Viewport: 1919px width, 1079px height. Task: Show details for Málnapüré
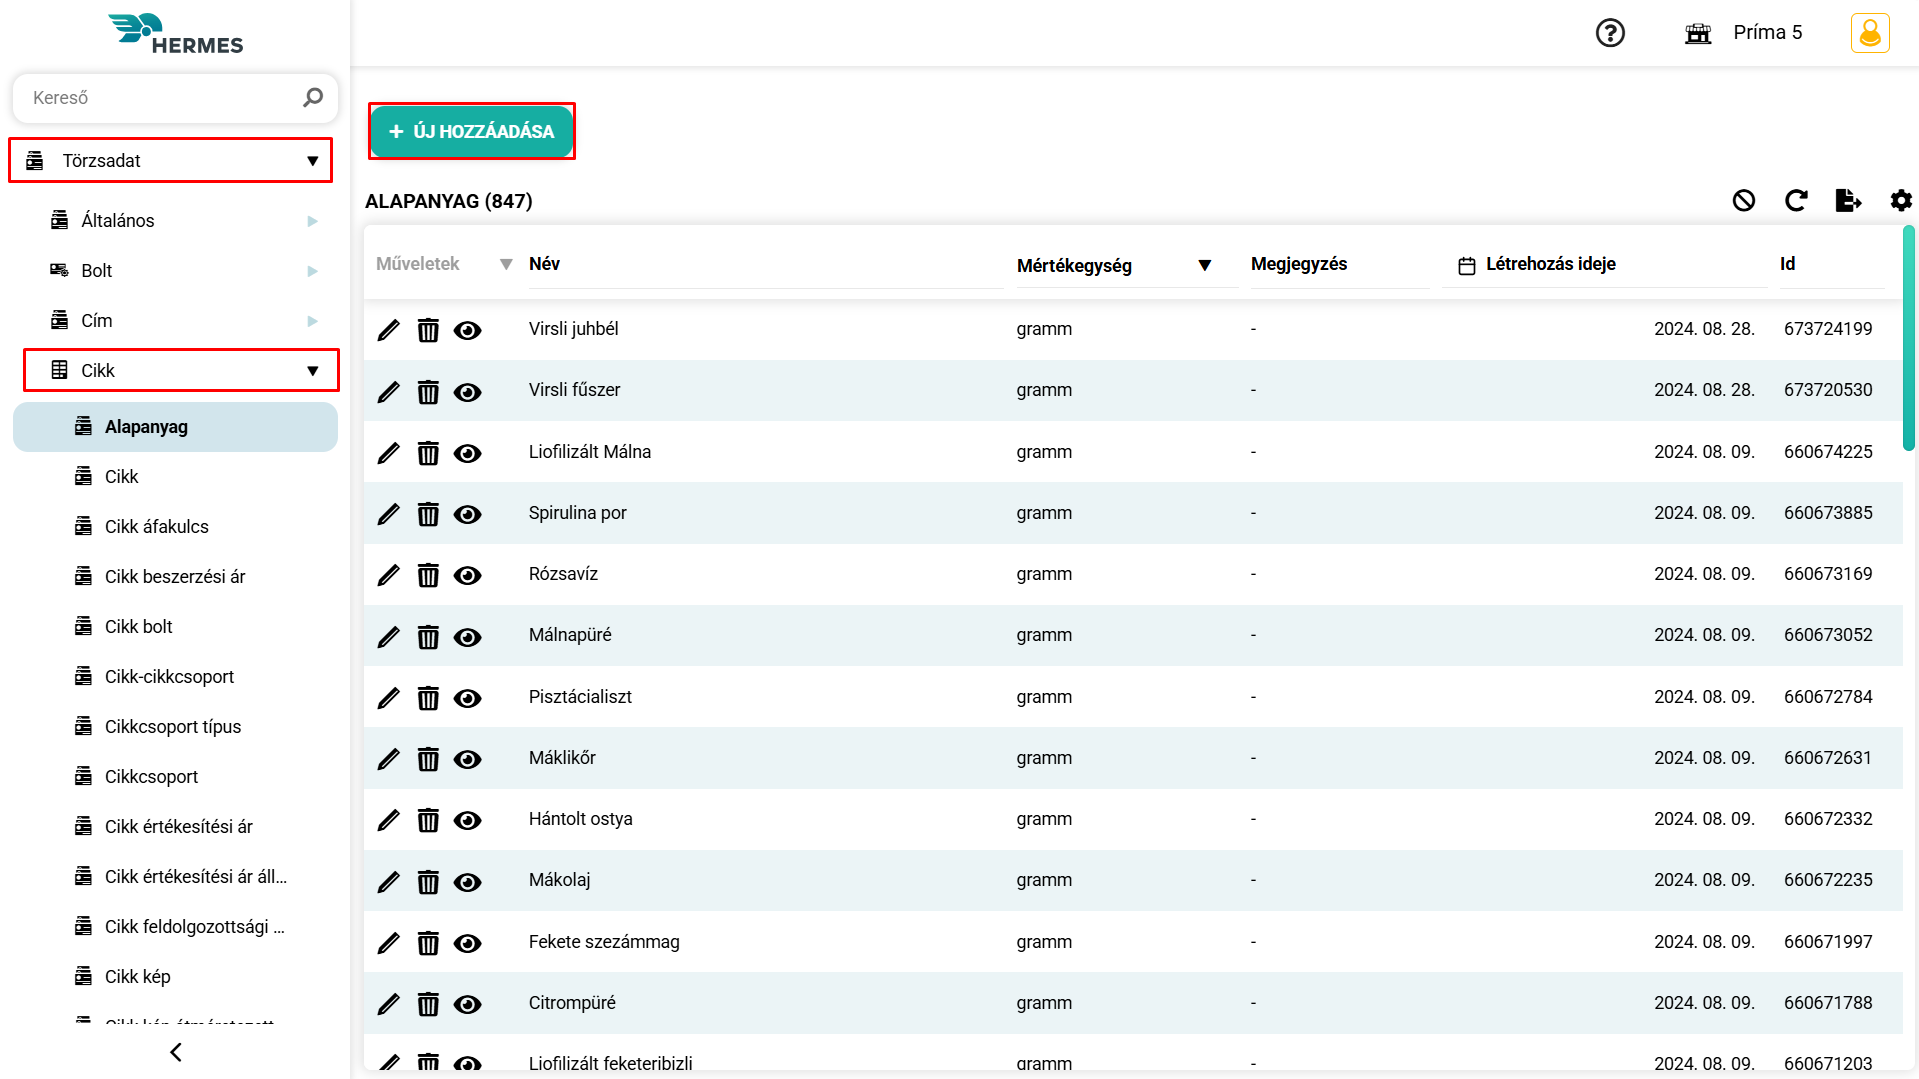click(467, 637)
